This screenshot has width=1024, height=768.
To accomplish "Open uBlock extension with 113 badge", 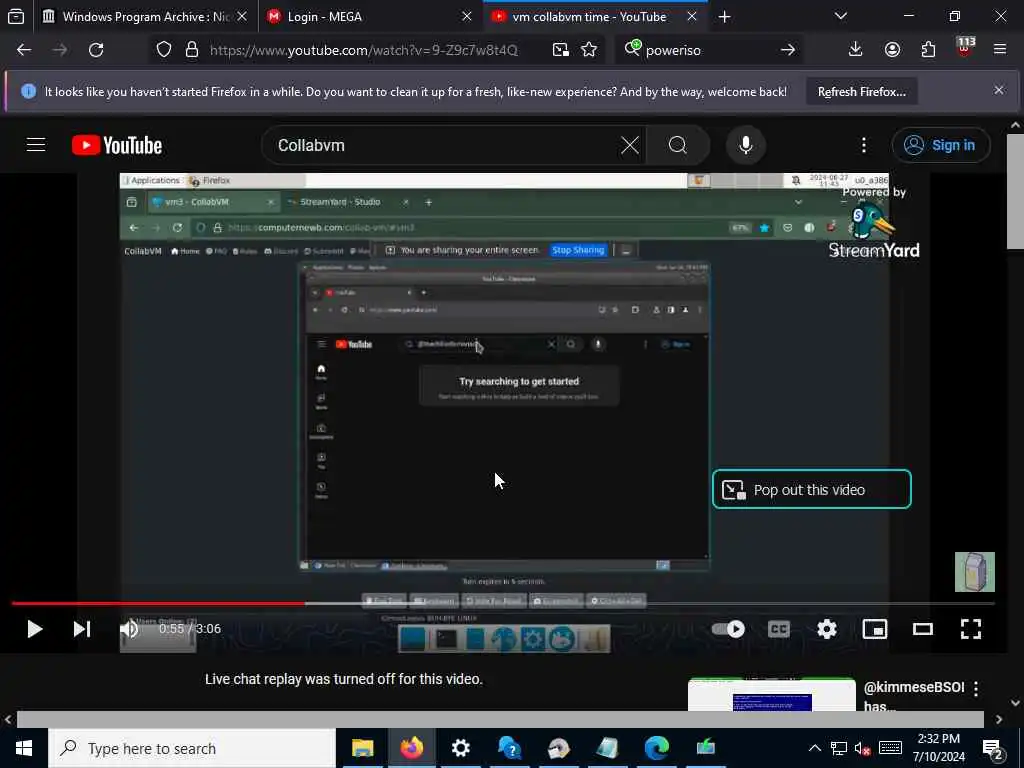I will 965,48.
